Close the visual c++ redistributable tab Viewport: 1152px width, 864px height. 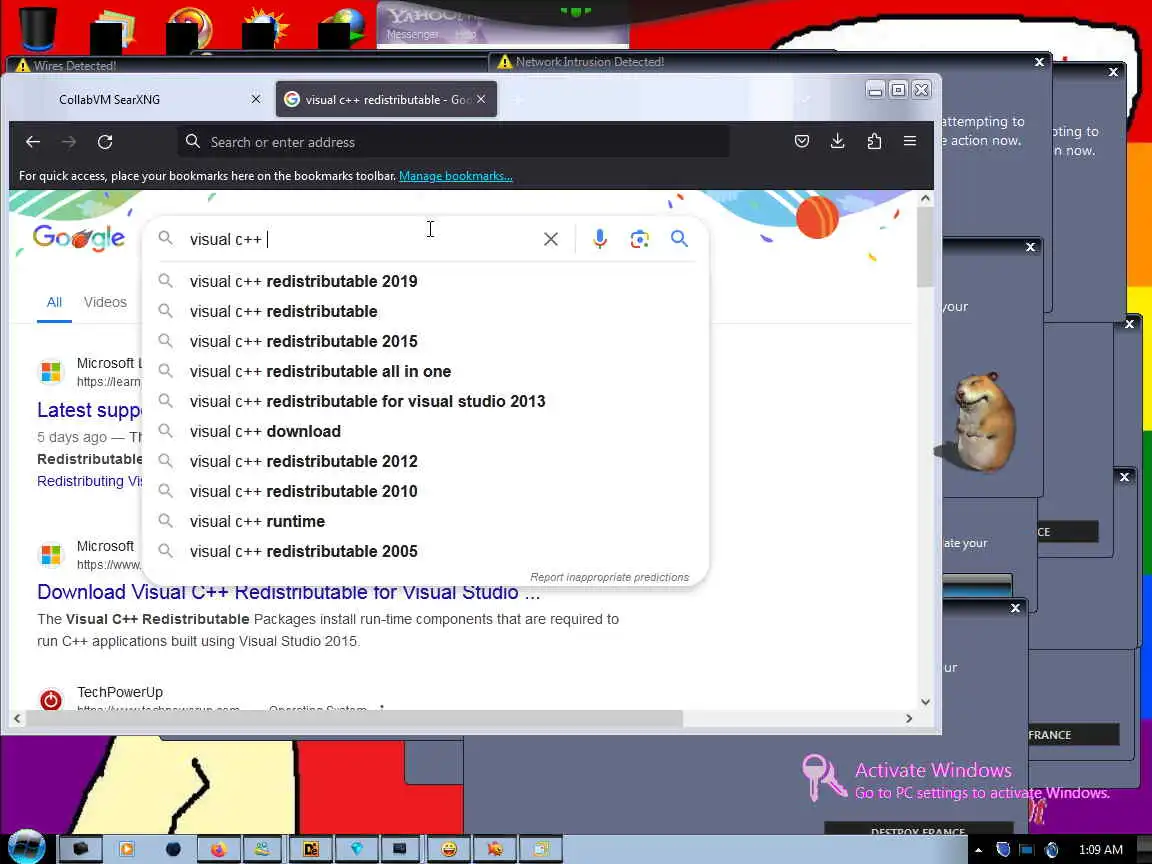point(480,98)
